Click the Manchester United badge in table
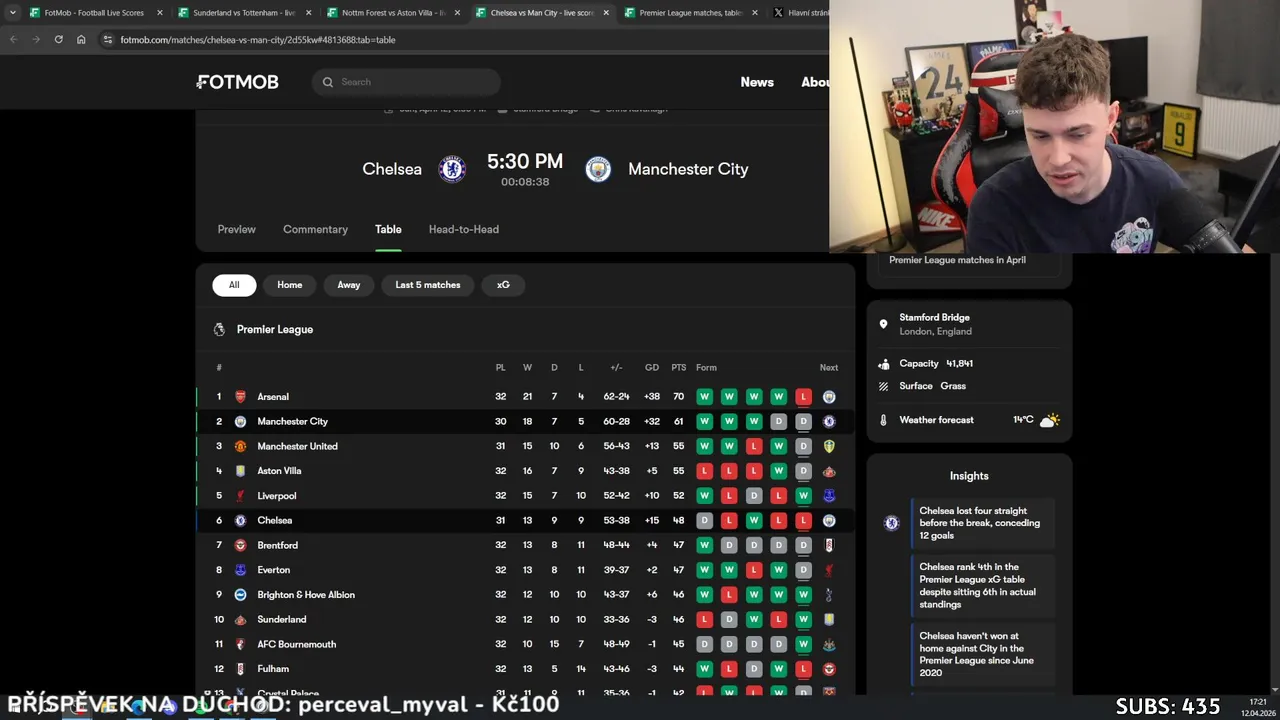Image resolution: width=1280 pixels, height=720 pixels. (x=240, y=446)
